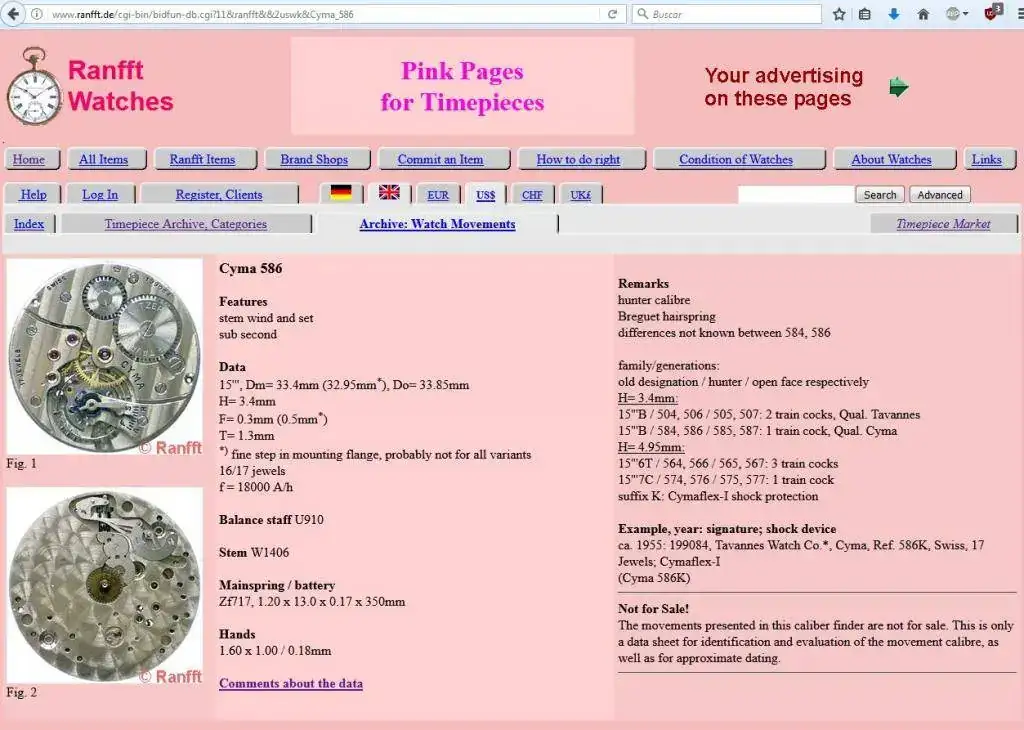Switch language with the UK flag

[x=389, y=192]
